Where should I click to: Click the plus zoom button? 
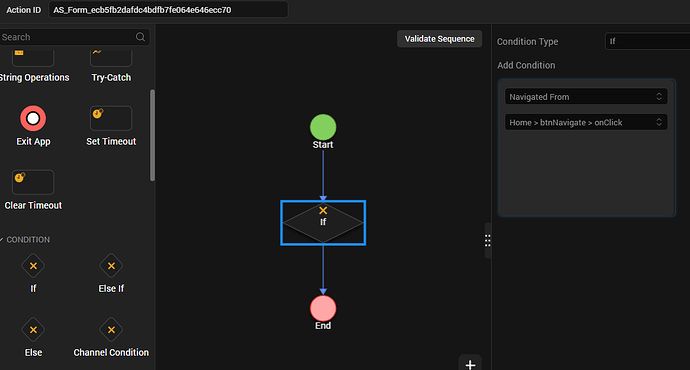click(470, 364)
